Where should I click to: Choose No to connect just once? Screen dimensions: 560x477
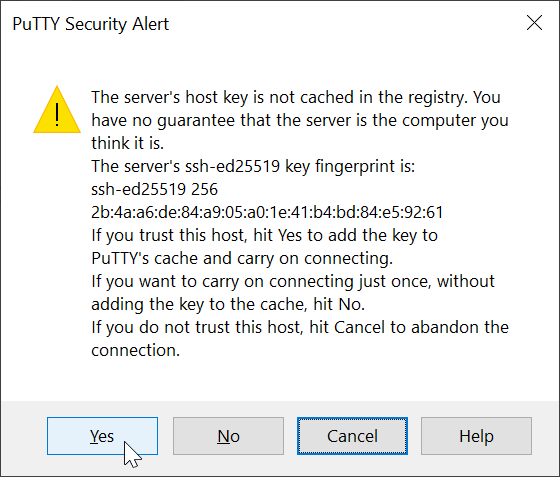point(228,436)
